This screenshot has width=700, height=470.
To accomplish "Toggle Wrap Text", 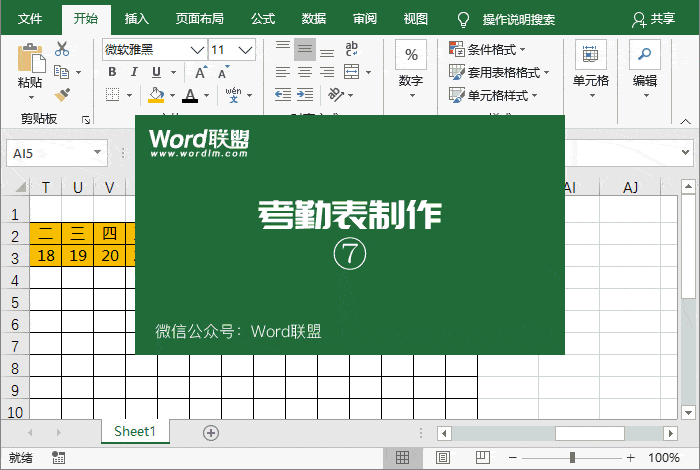I will 351,49.
